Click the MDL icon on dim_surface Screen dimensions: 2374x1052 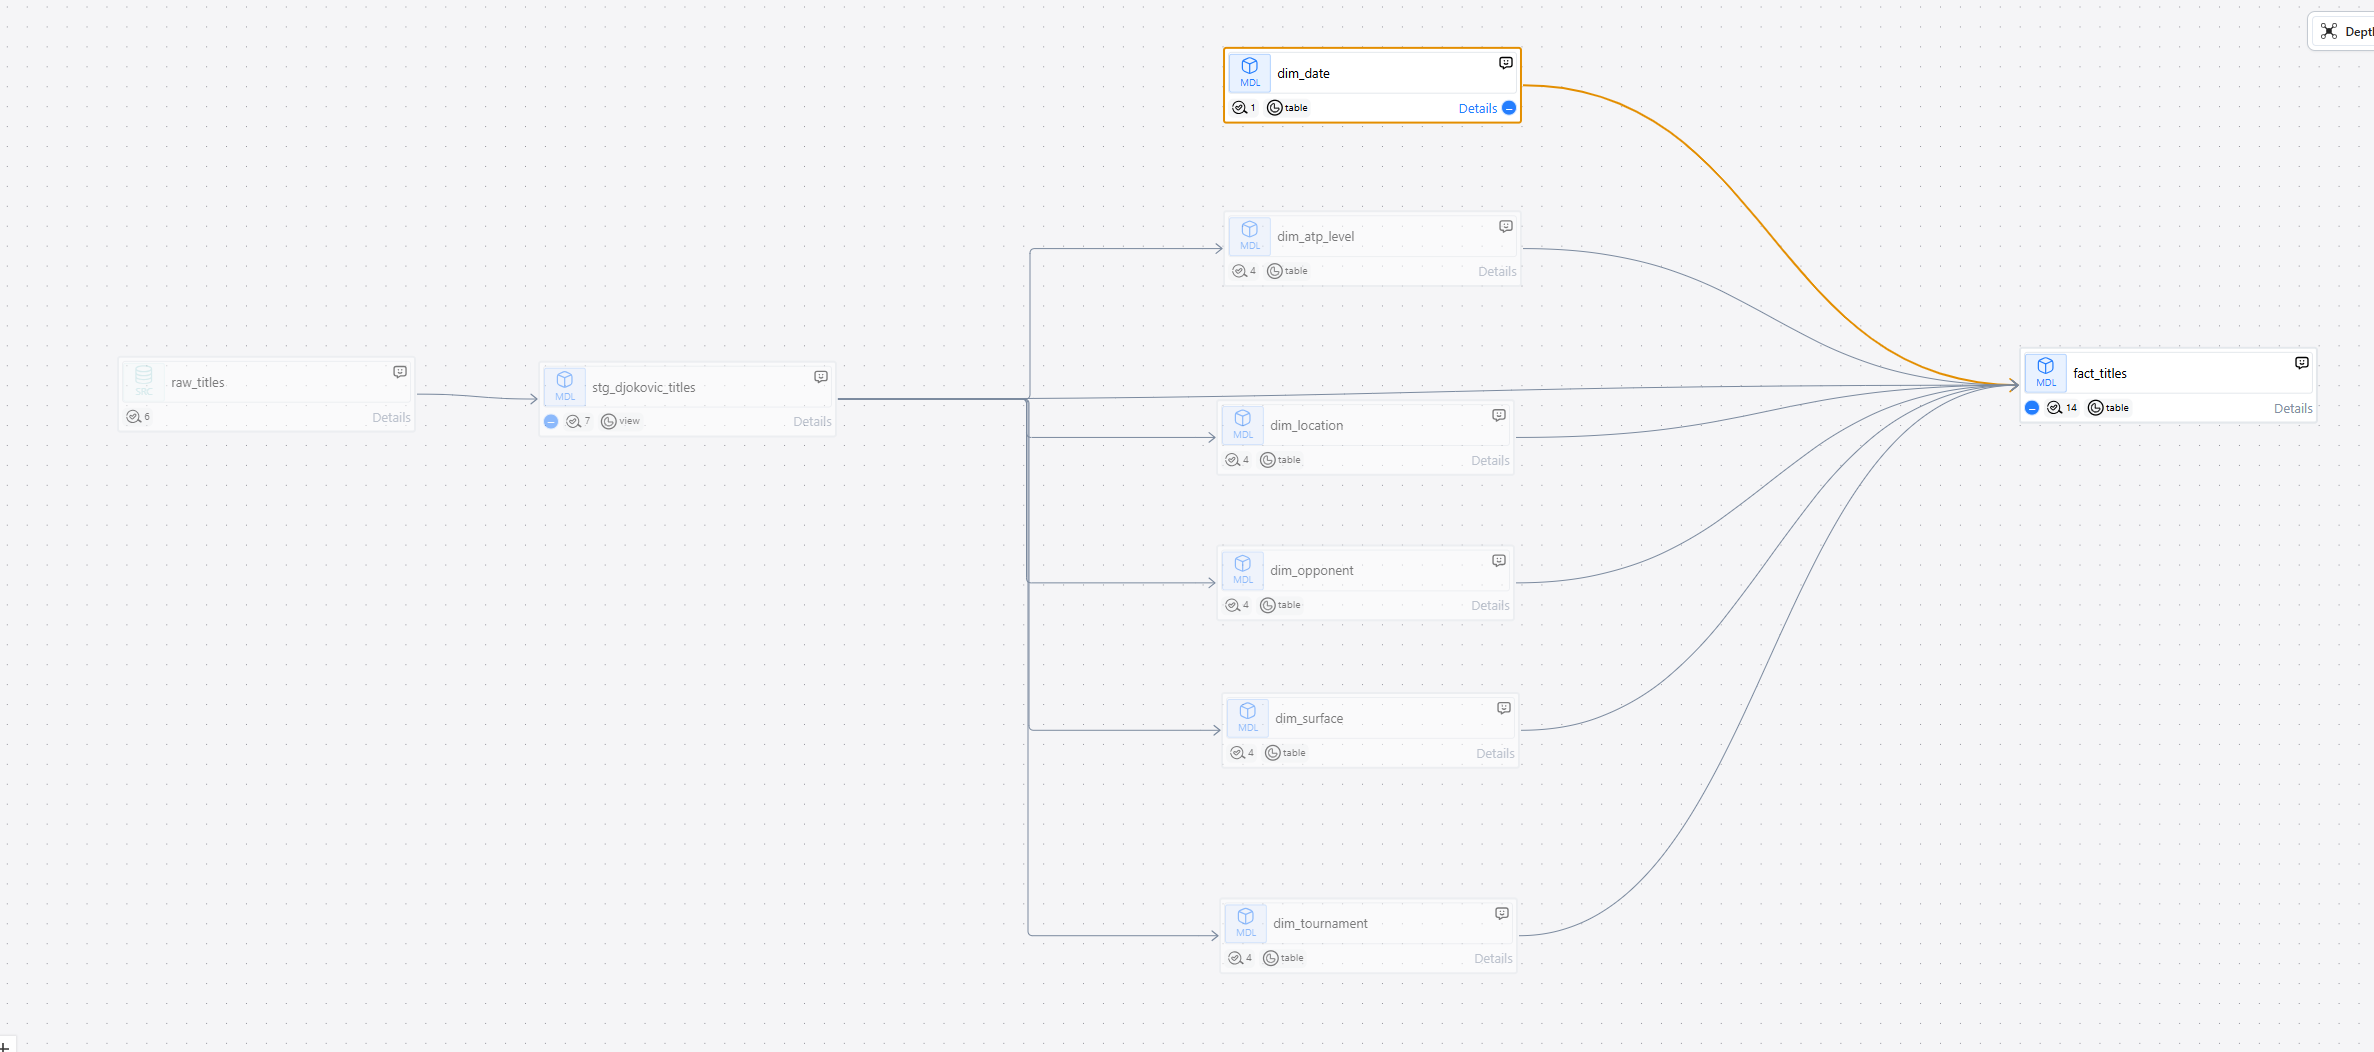point(1248,718)
